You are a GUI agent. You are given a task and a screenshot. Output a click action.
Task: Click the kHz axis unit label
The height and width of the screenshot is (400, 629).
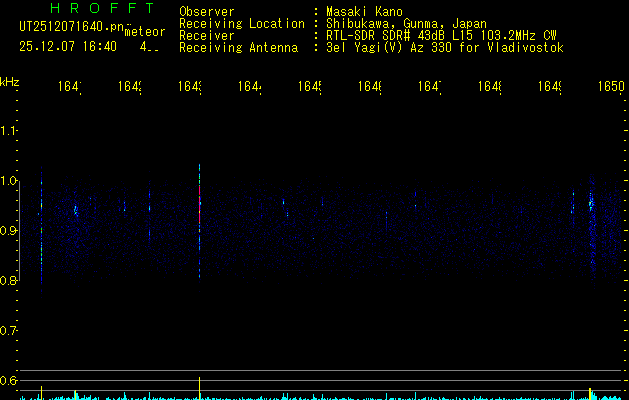point(10,80)
